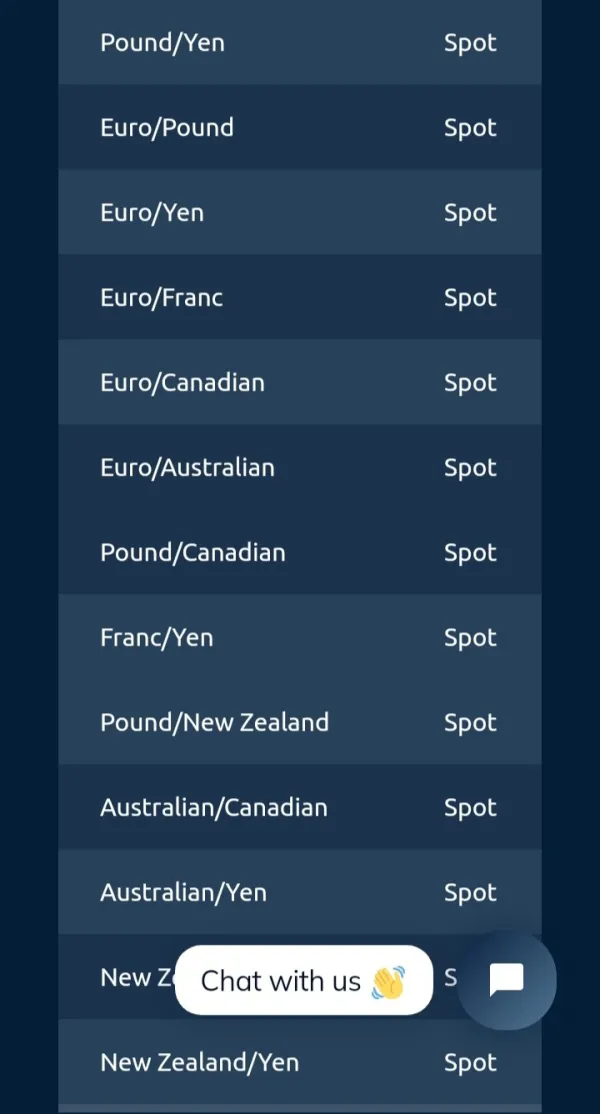
Task: Select the Australian/Canadian pair
Action: tap(213, 808)
